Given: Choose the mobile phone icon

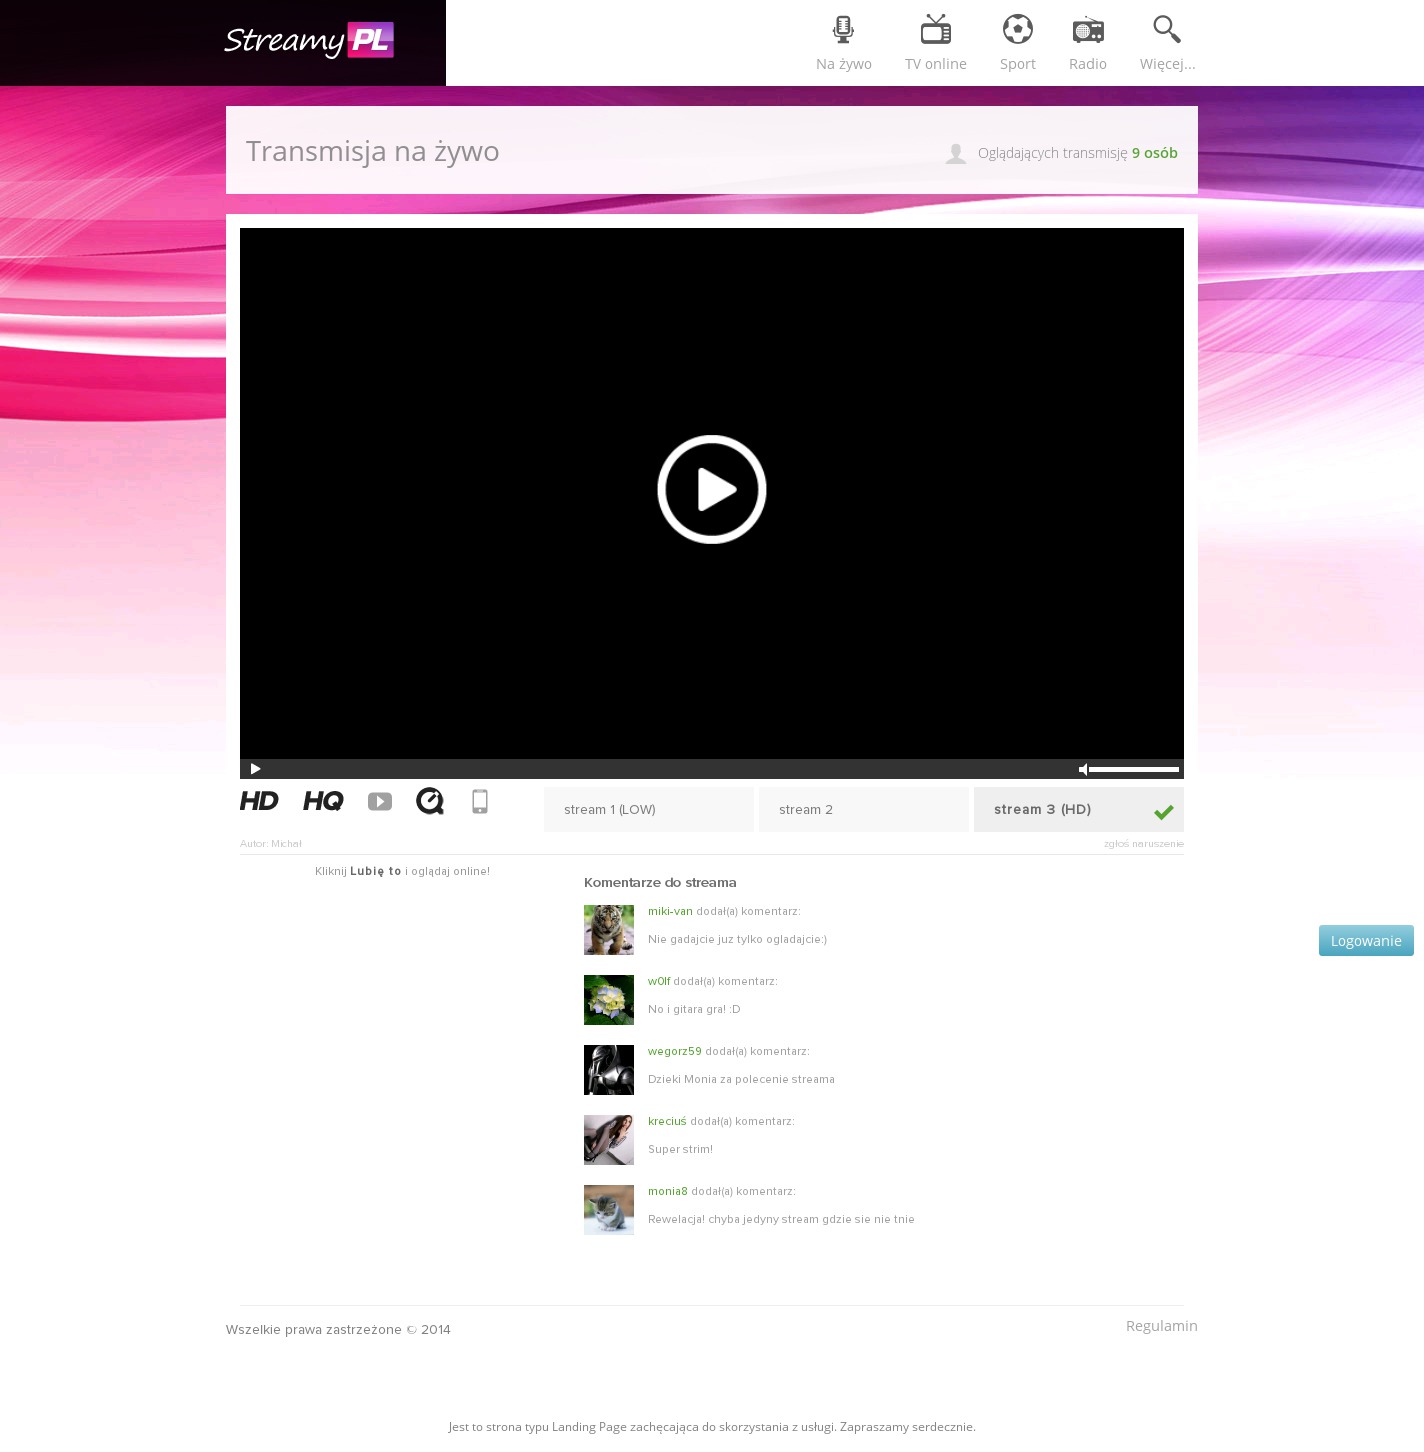Looking at the screenshot, I should click(x=480, y=801).
